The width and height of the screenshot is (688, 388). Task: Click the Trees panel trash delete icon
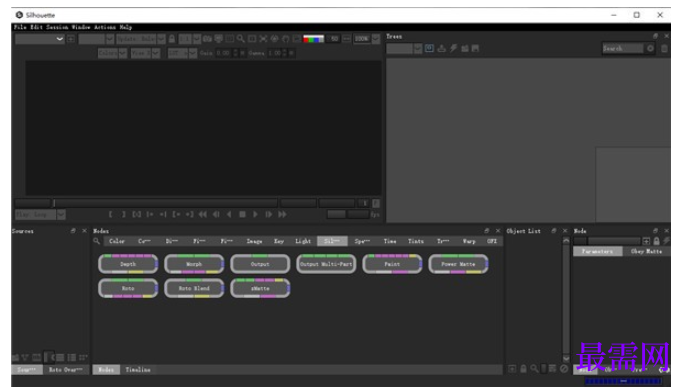(664, 49)
